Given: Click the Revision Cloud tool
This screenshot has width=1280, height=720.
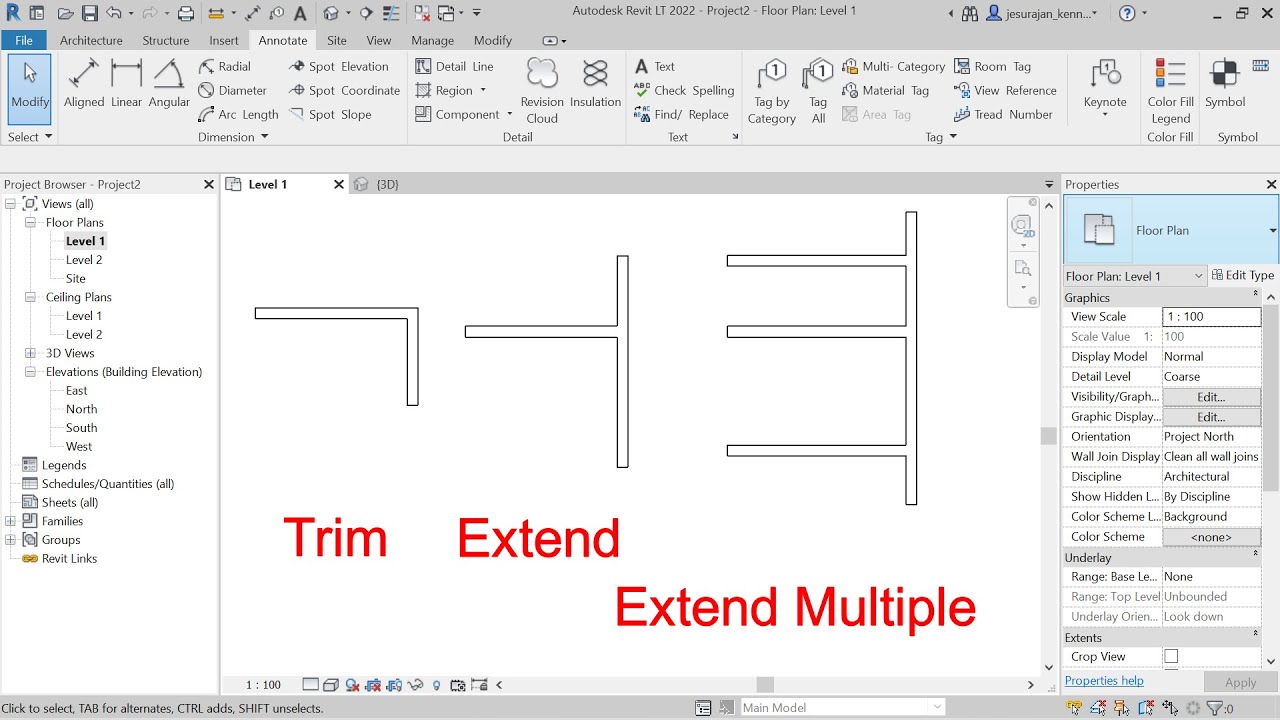Looking at the screenshot, I should click(x=542, y=90).
